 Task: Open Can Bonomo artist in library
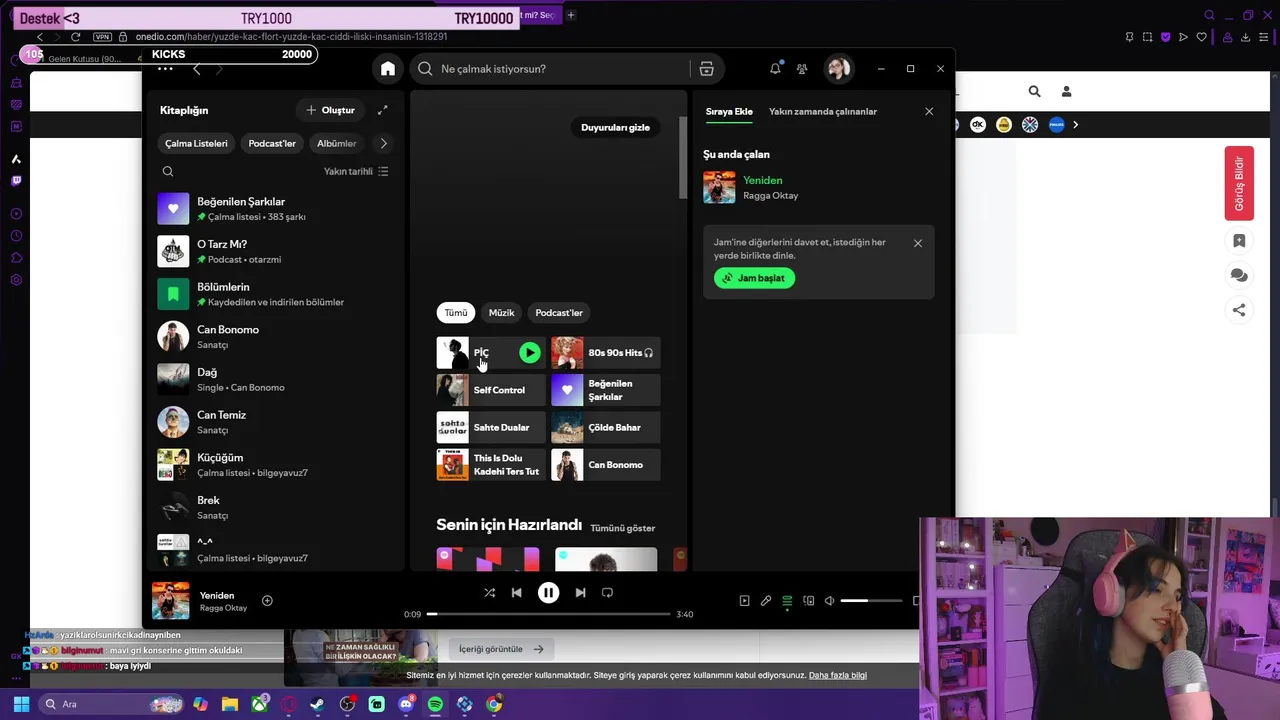[x=275, y=337]
